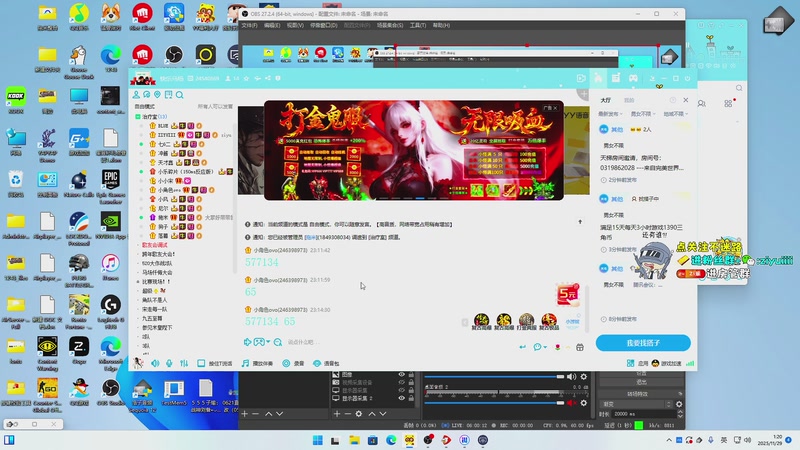
Task: Click the share icon in YY title bar
Action: (268, 78)
